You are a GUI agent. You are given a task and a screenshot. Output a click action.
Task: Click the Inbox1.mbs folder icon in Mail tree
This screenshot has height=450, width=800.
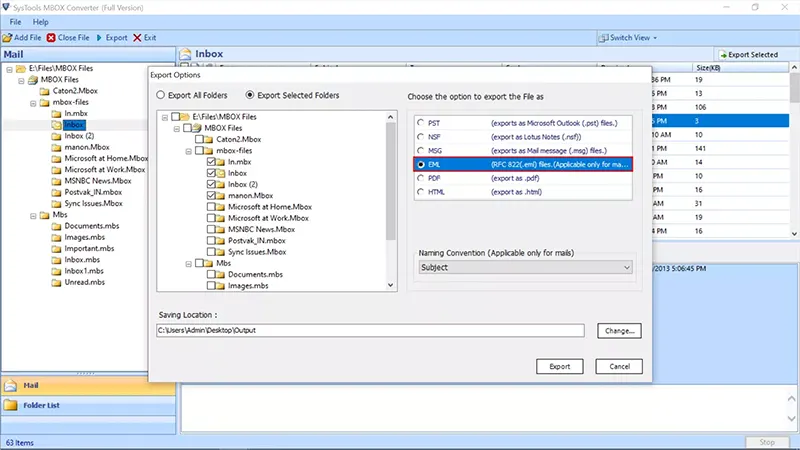pos(56,271)
